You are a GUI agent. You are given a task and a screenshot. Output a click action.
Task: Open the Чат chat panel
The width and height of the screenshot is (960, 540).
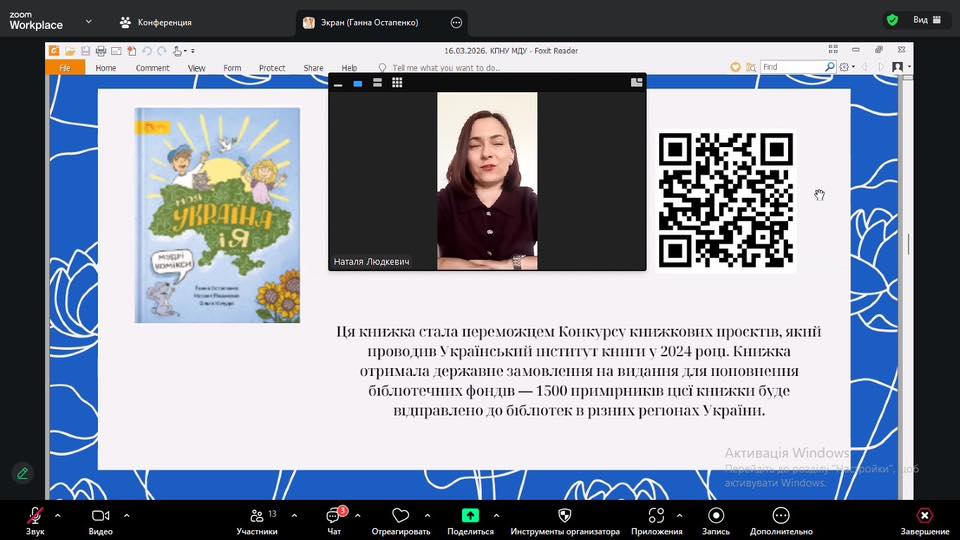pyautogui.click(x=334, y=518)
